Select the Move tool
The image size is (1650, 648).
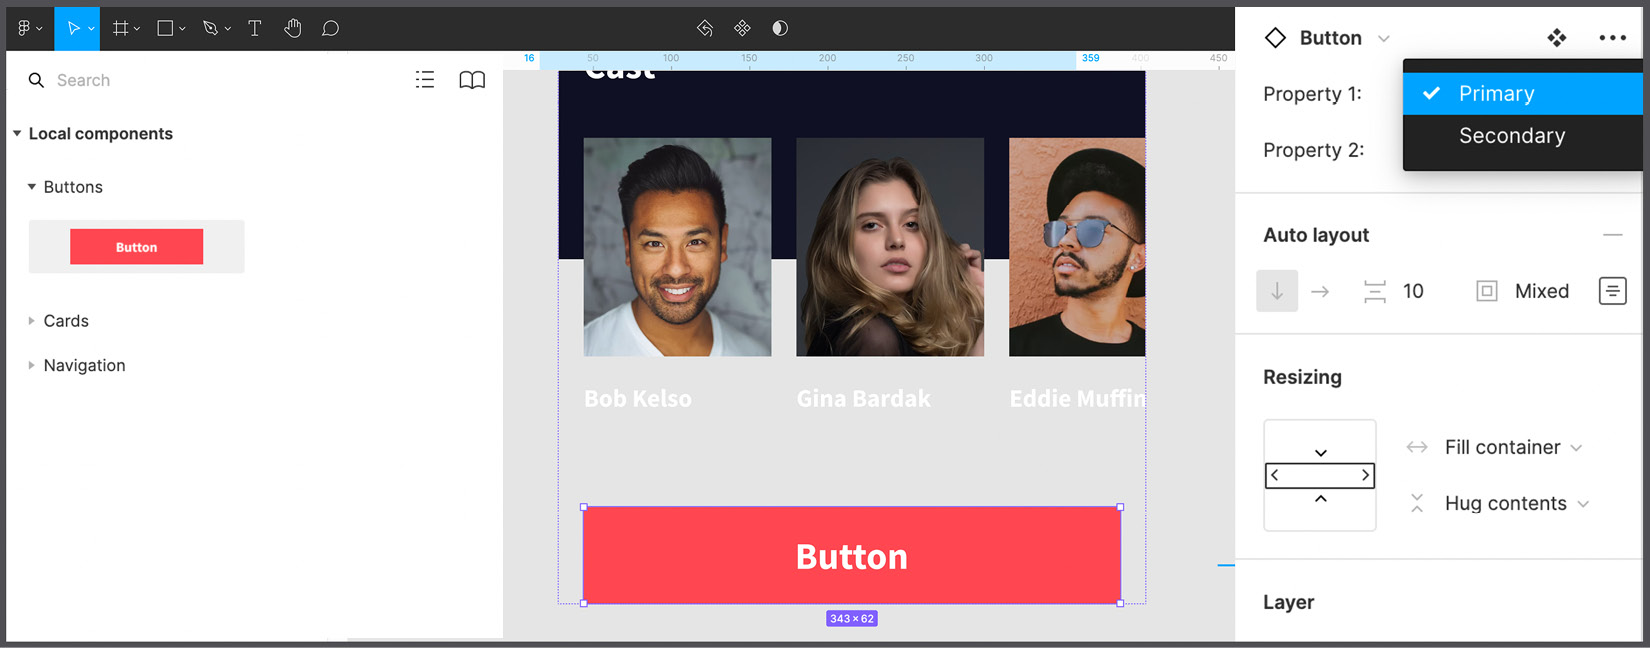tap(76, 28)
